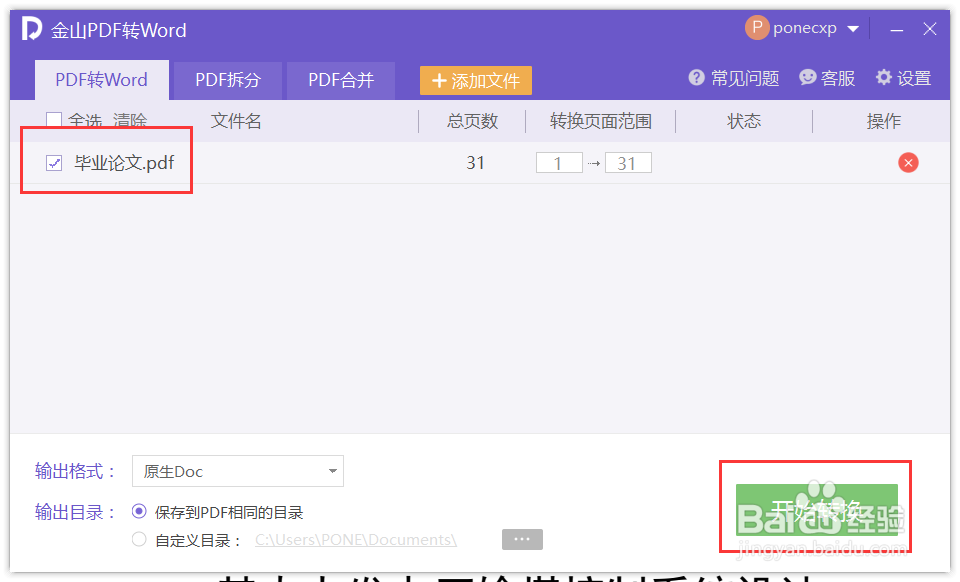Minimize the 金山PDF转Word window
960x582 pixels.
[x=897, y=29]
